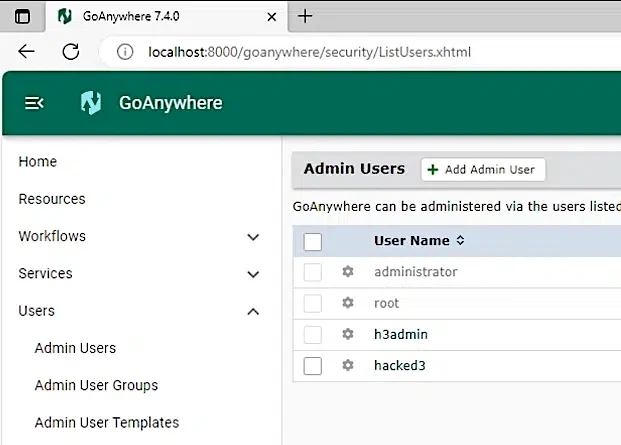The height and width of the screenshot is (445, 621).
Task: Click the site information icon in address bar
Action: 125,52
